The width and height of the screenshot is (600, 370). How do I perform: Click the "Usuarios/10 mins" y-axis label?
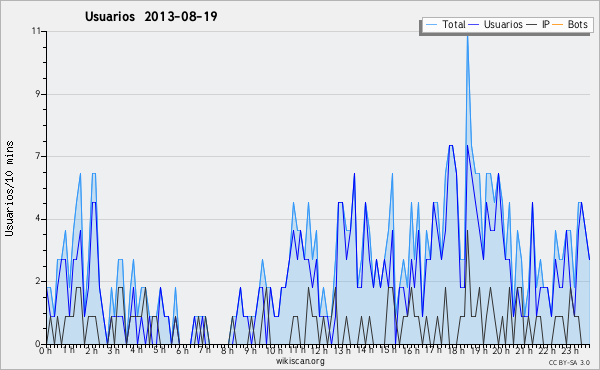(9, 189)
